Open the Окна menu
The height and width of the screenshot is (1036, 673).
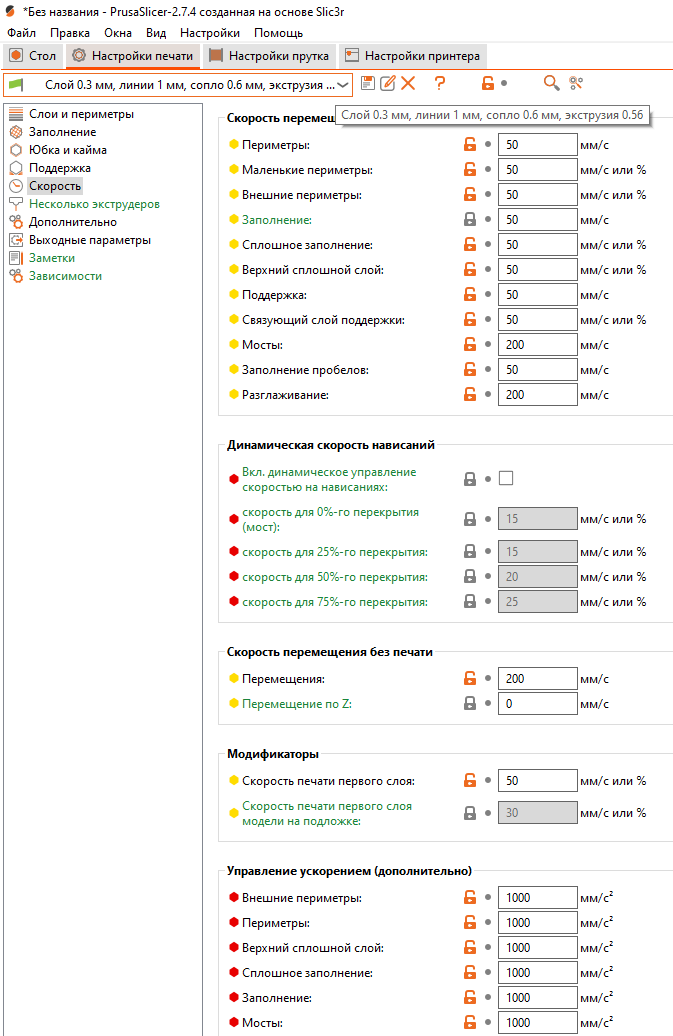(x=118, y=33)
